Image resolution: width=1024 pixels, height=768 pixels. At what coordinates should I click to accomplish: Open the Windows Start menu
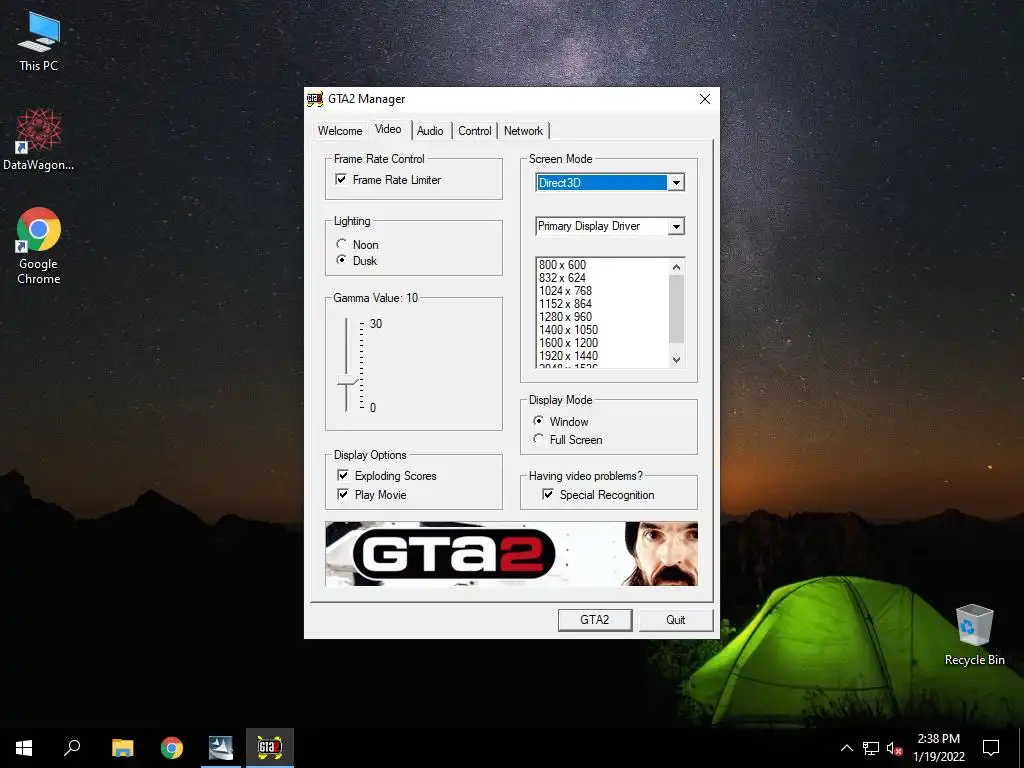(24, 748)
